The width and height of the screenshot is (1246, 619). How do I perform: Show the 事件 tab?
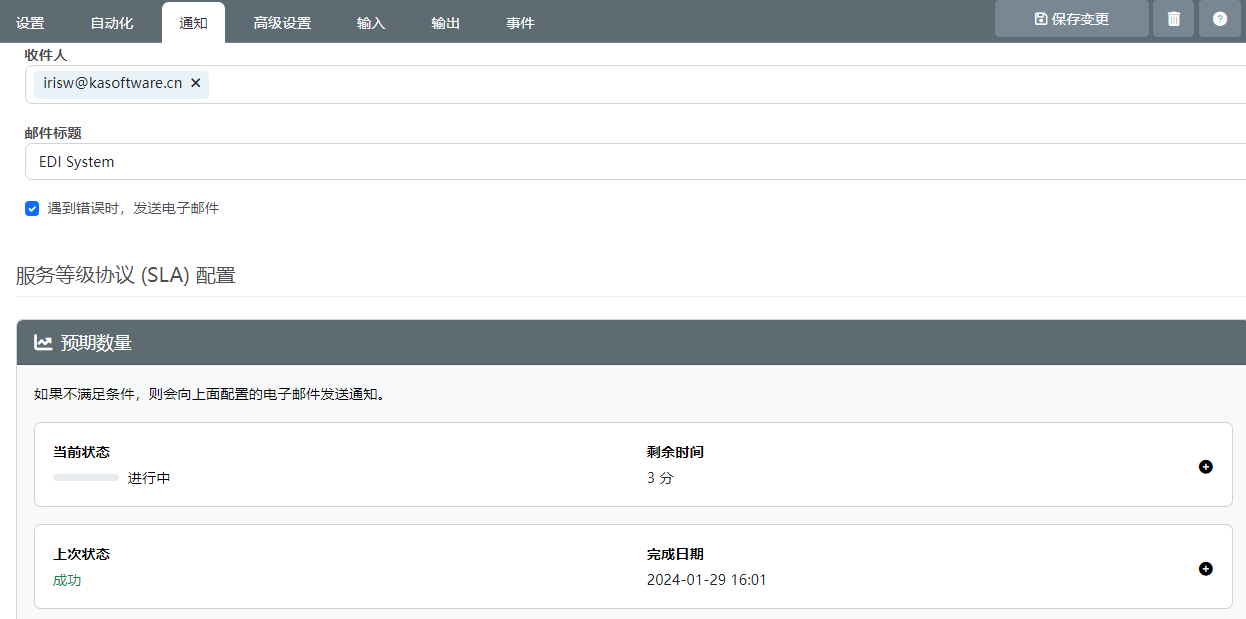coord(520,23)
